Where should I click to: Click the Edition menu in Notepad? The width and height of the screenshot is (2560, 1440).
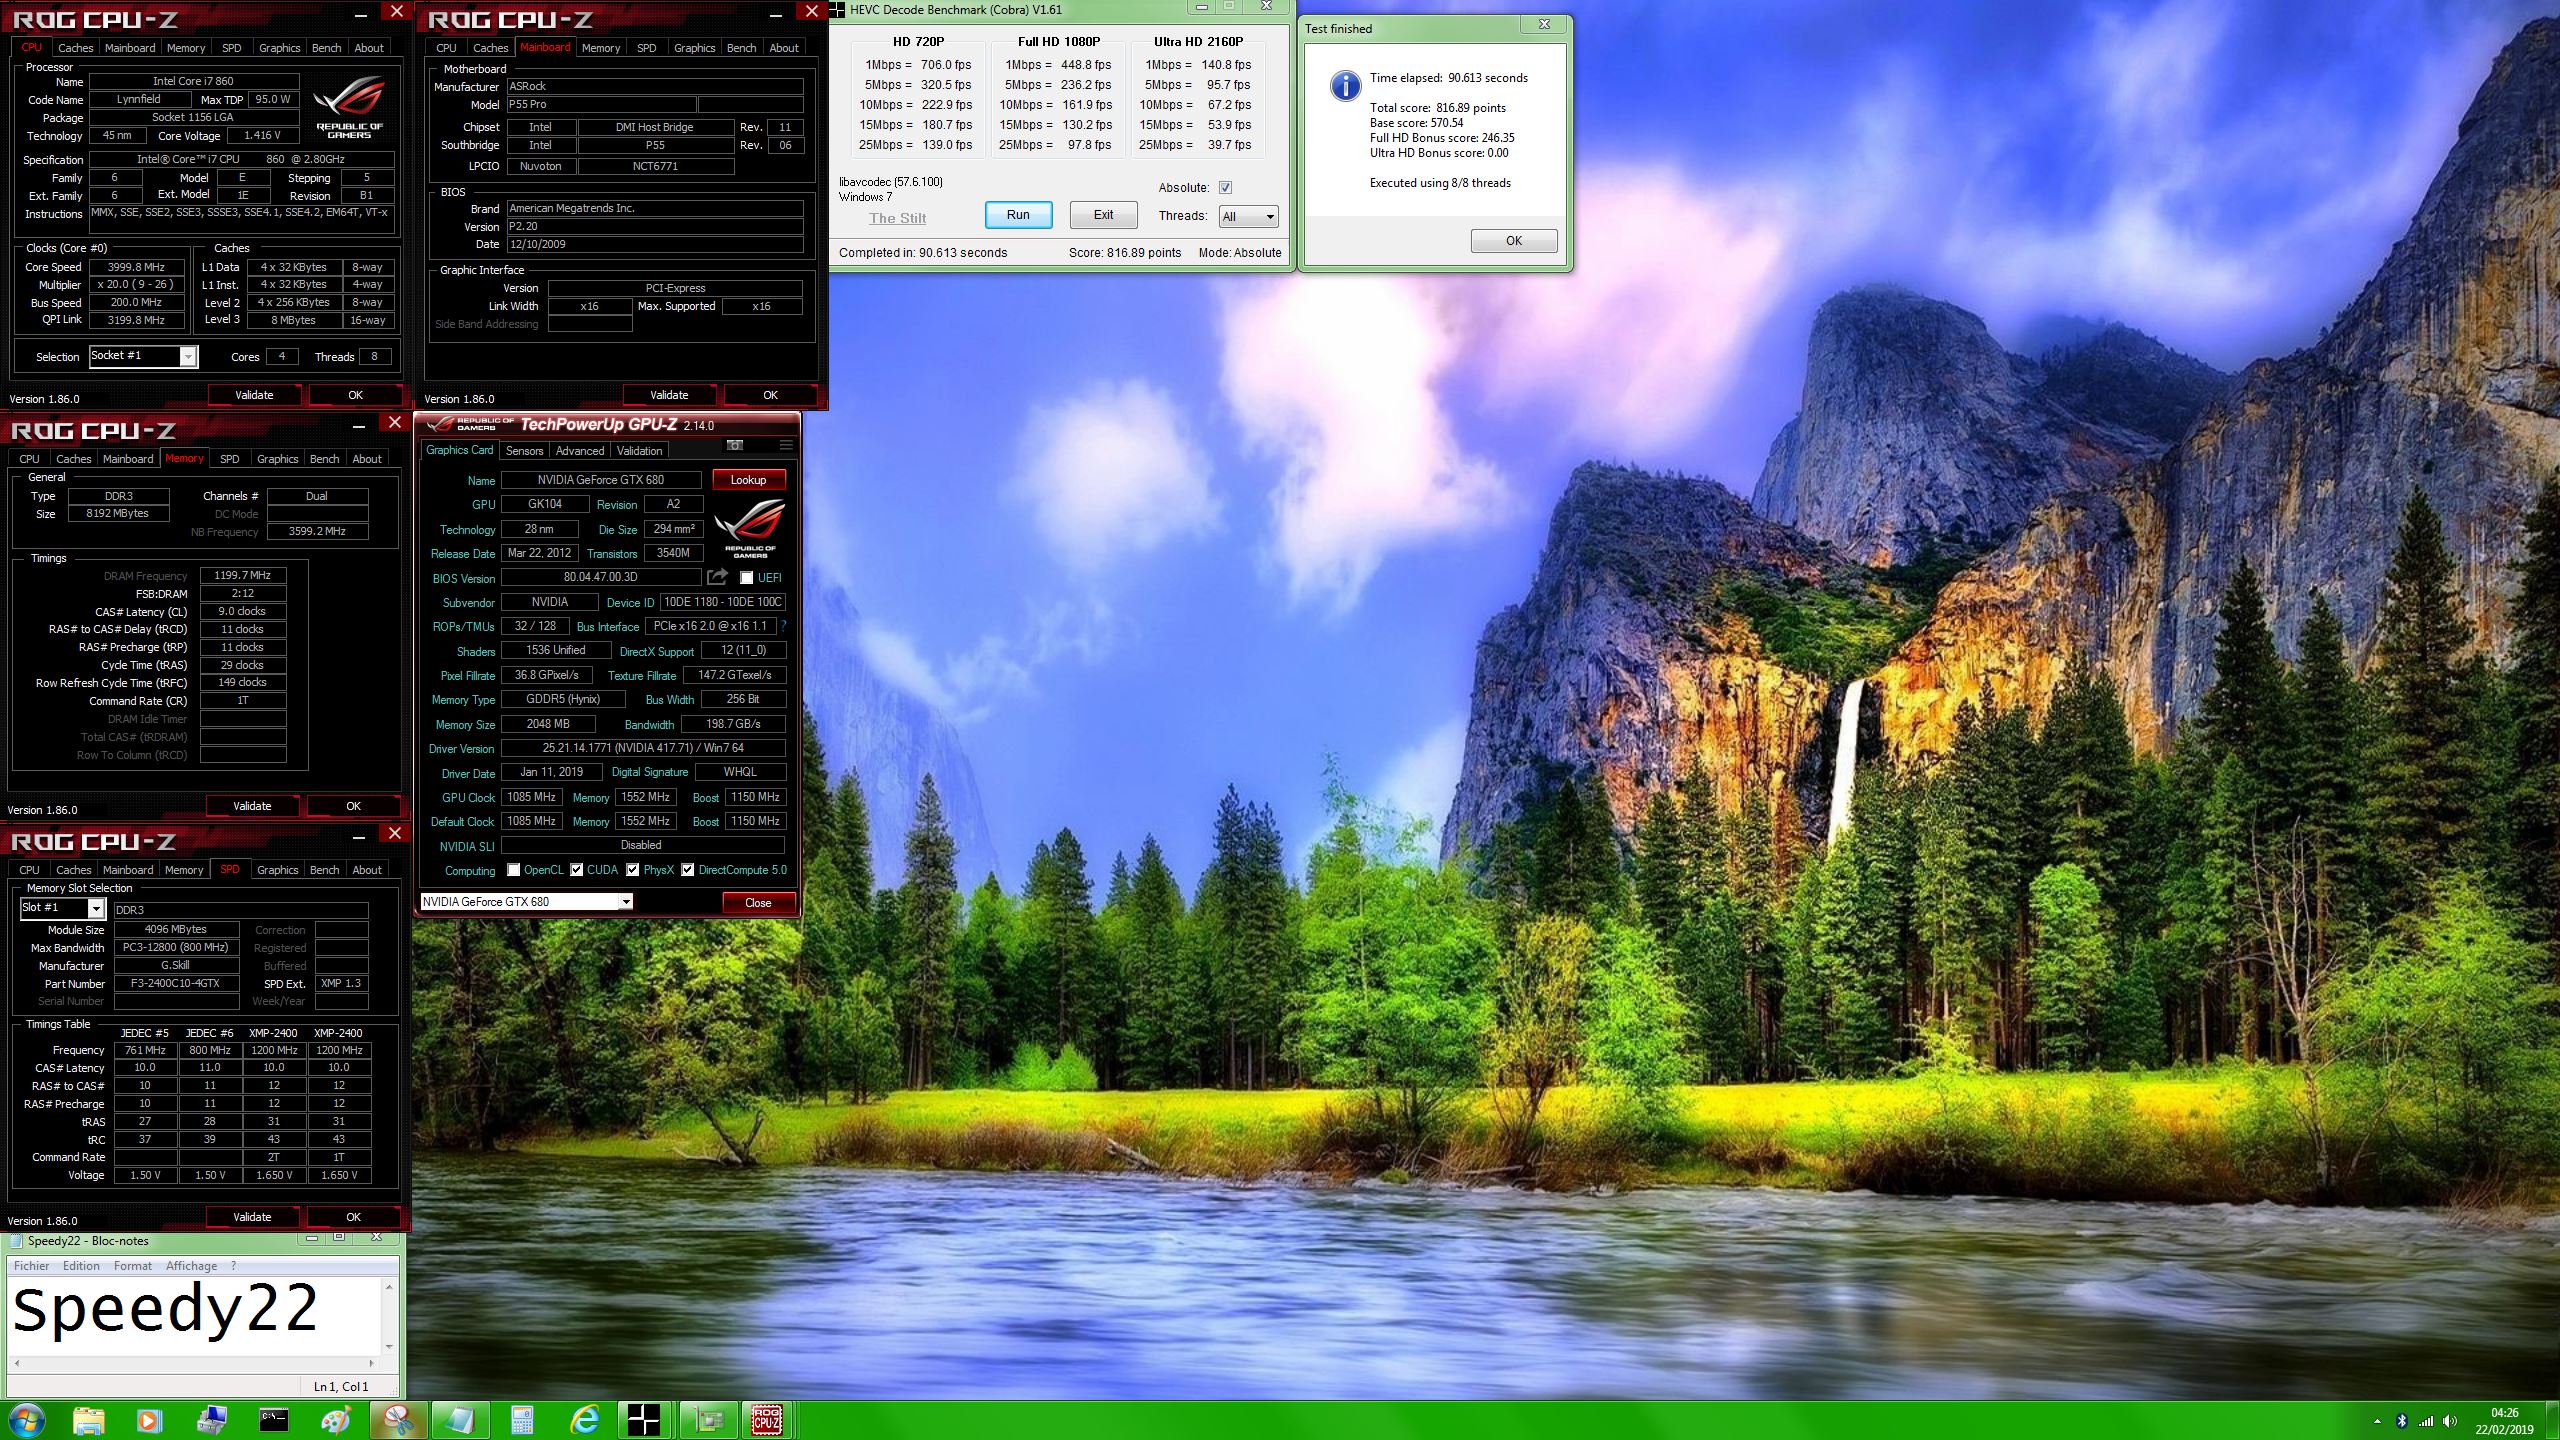coord(81,1266)
